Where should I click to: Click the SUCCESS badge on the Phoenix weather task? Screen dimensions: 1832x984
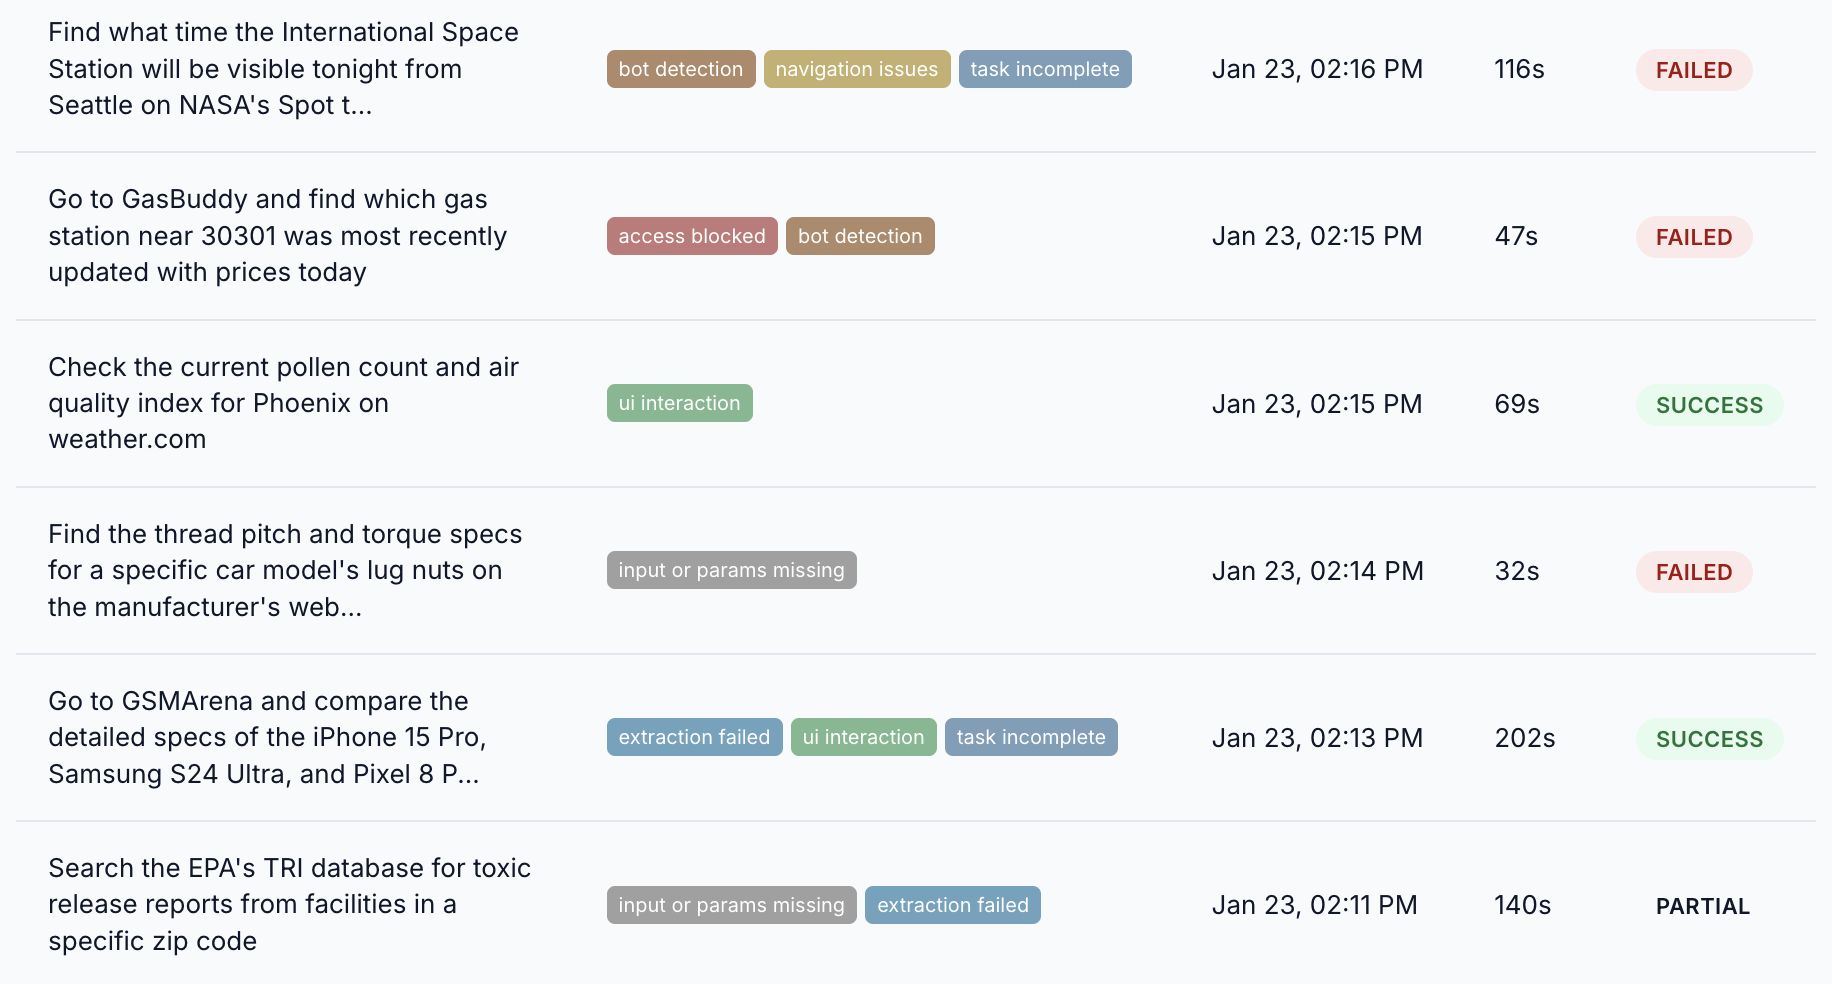pos(1708,405)
